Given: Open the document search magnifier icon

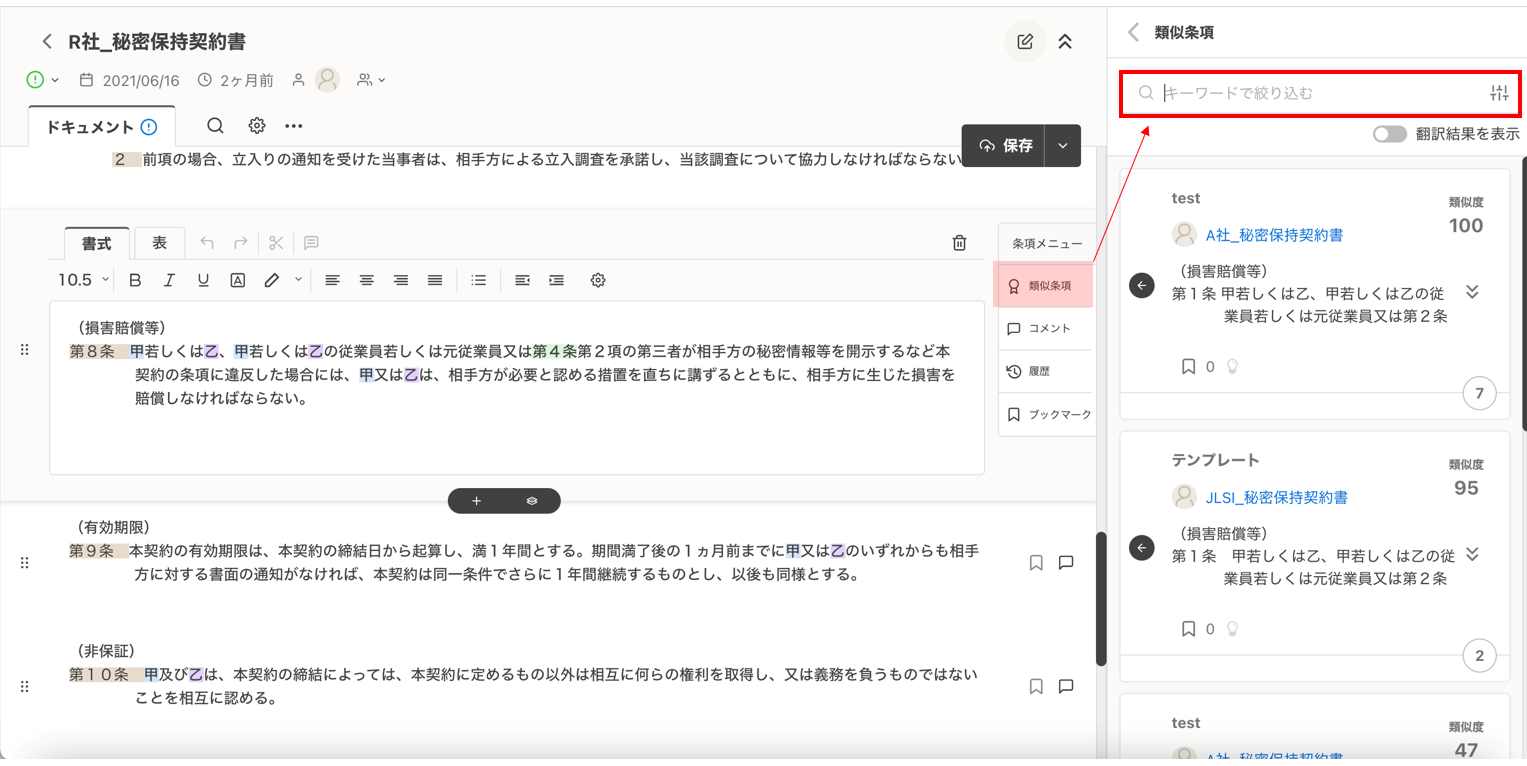Looking at the screenshot, I should [215, 126].
